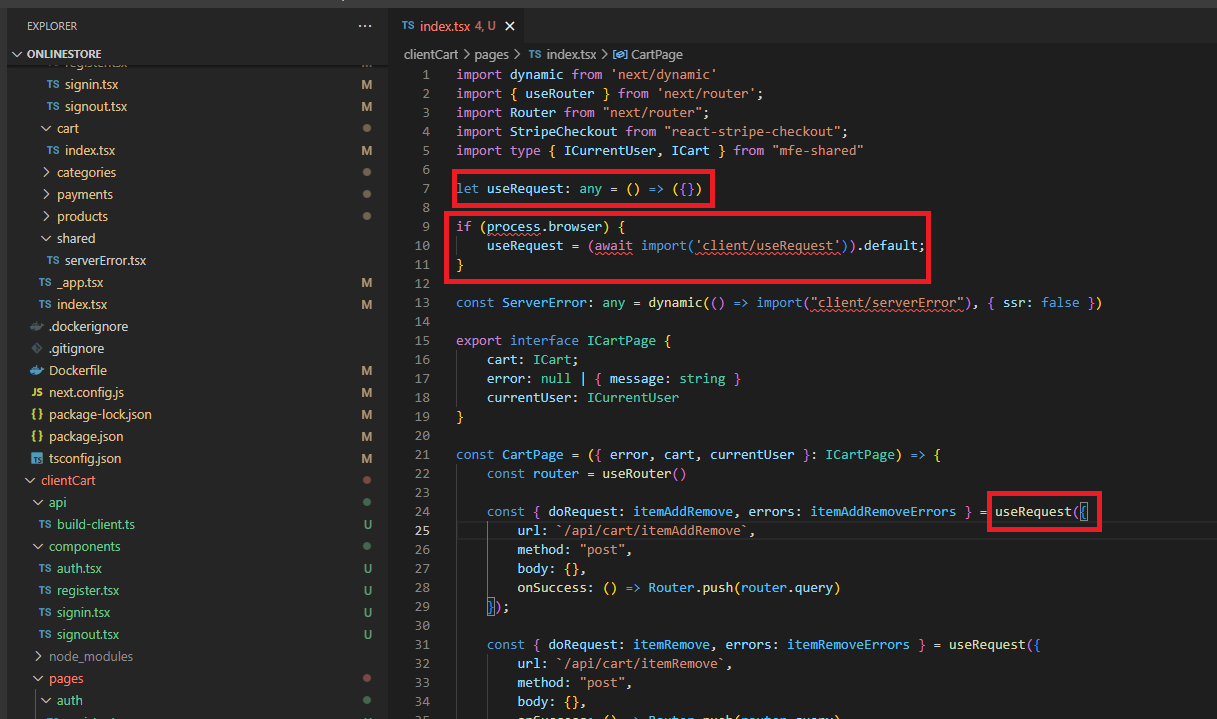The height and width of the screenshot is (719, 1217).
Task: Open Explorer more actions ellipsis menu
Action: (365, 25)
